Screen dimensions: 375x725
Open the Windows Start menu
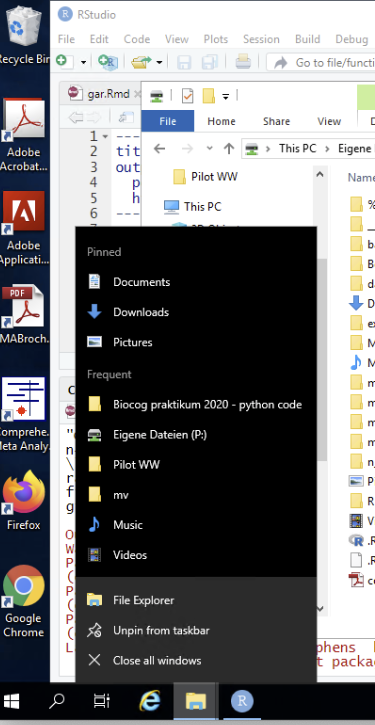pyautogui.click(x=12, y=702)
